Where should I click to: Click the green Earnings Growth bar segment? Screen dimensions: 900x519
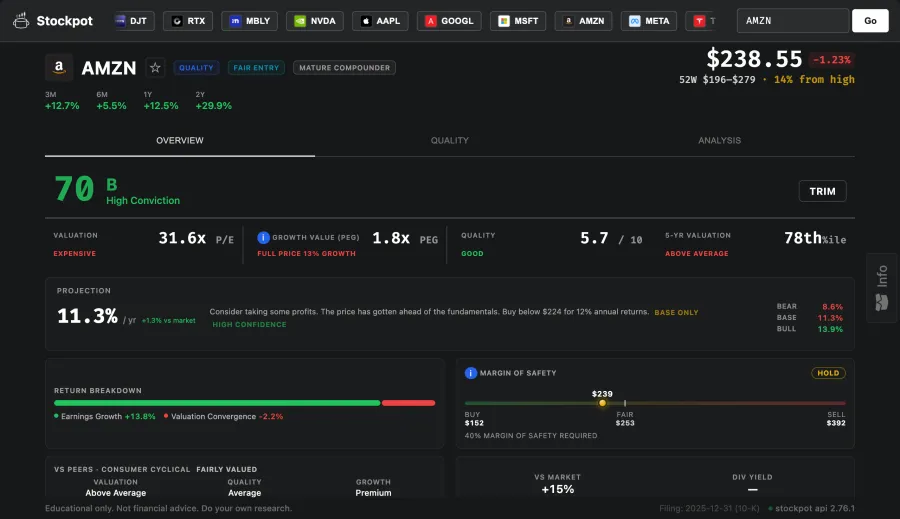pyautogui.click(x=217, y=403)
